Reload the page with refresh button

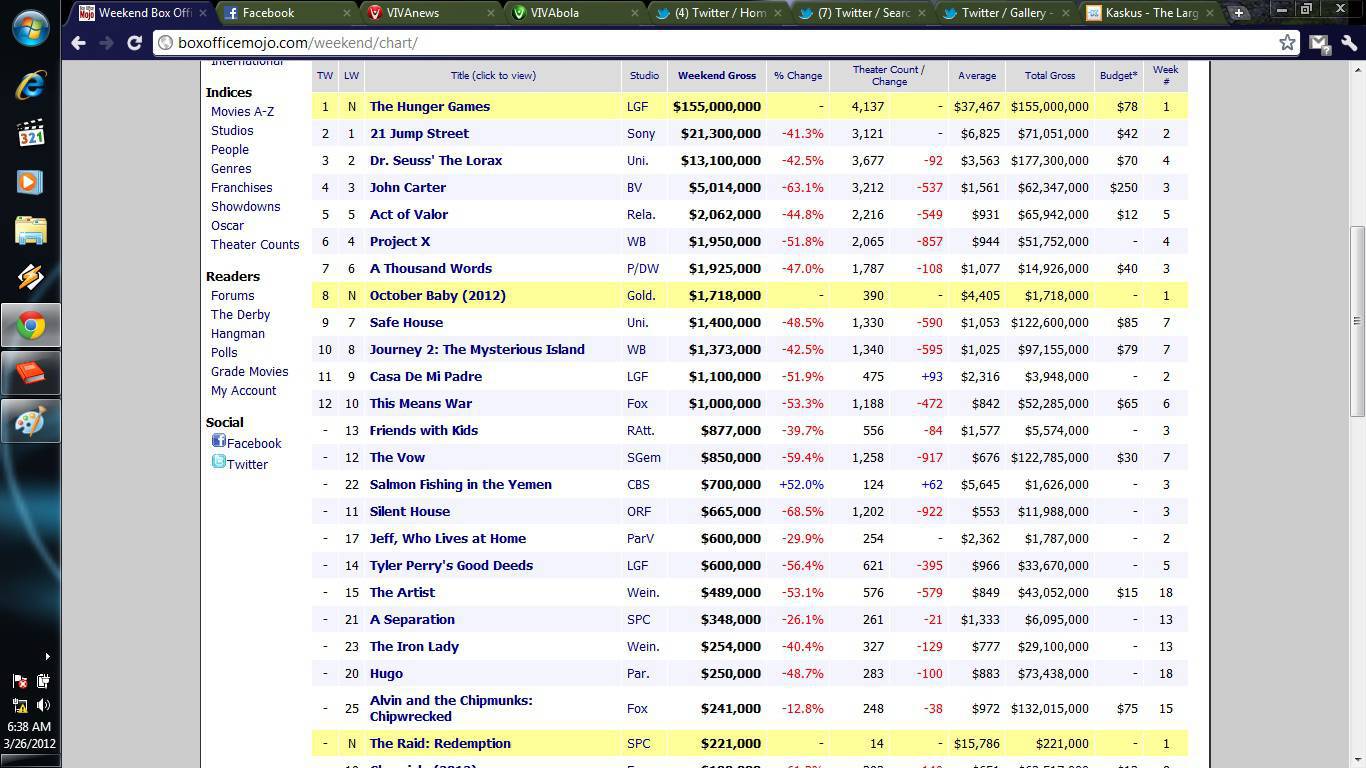[x=134, y=43]
